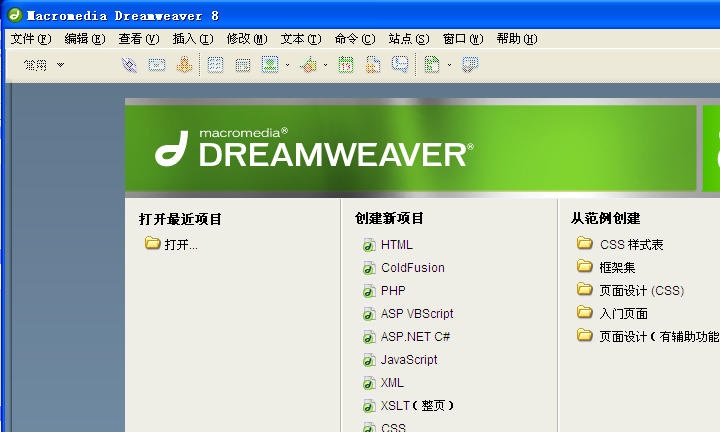
Task: Click the folder icon beside 入门页面
Action: pos(585,312)
